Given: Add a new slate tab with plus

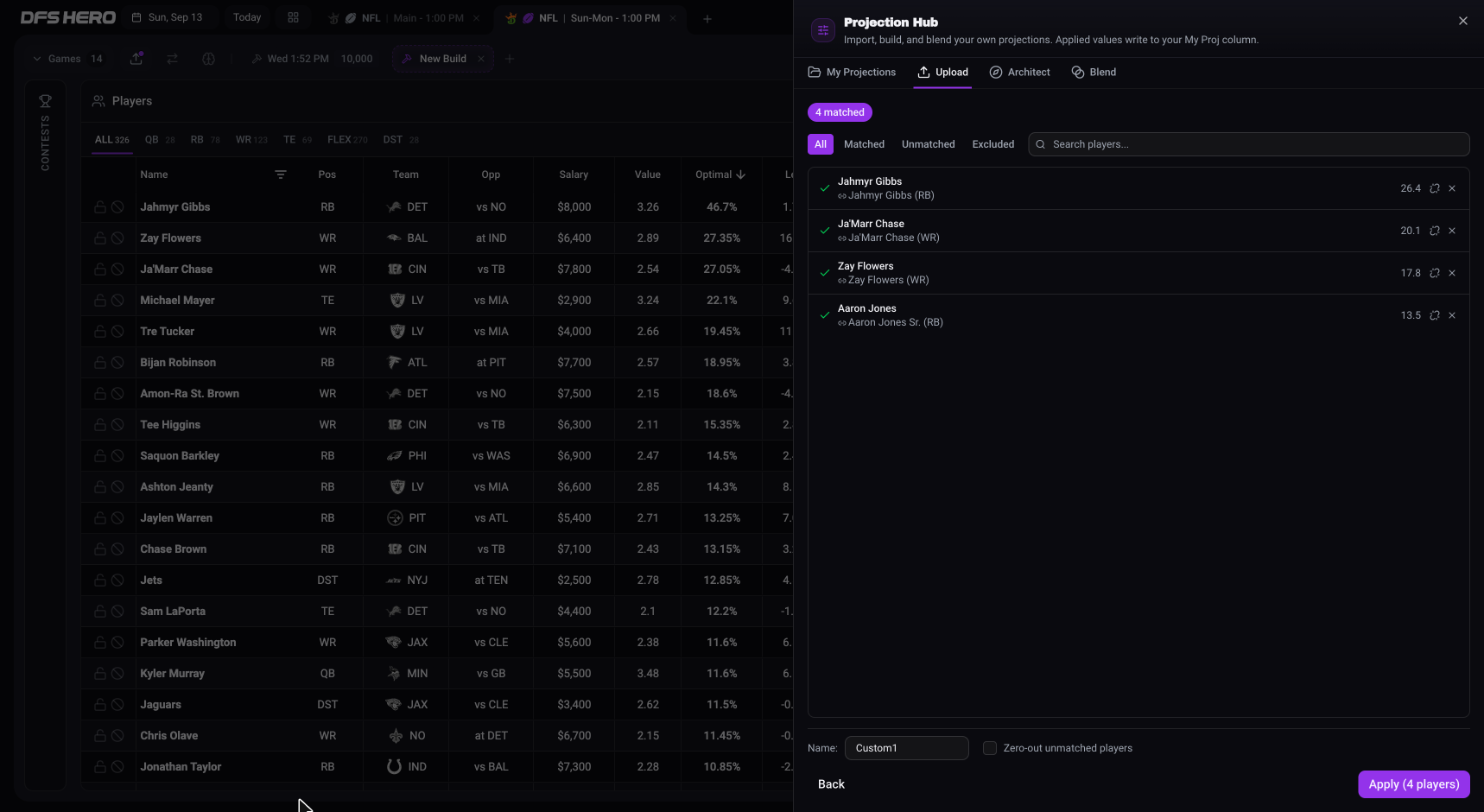Looking at the screenshot, I should click(707, 18).
